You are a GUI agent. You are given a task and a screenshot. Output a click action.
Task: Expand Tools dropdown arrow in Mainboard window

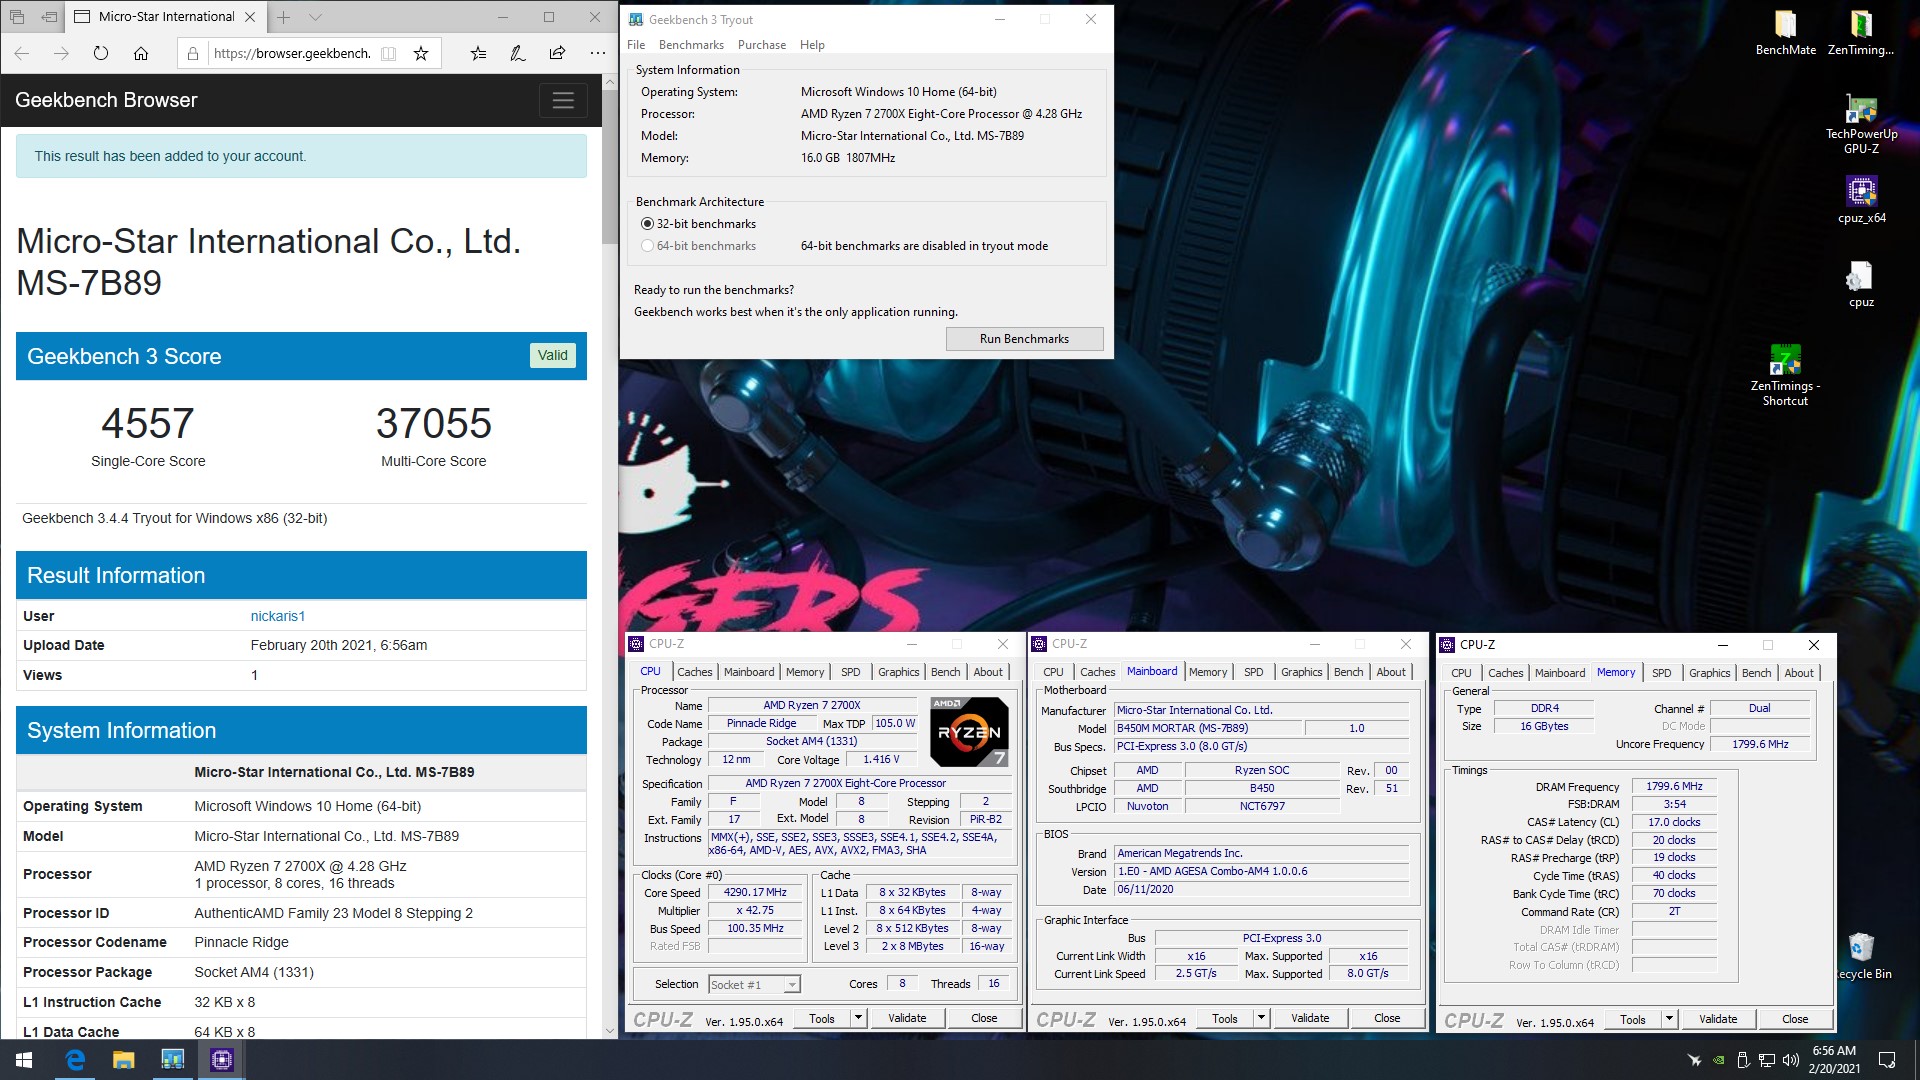pyautogui.click(x=1261, y=1018)
